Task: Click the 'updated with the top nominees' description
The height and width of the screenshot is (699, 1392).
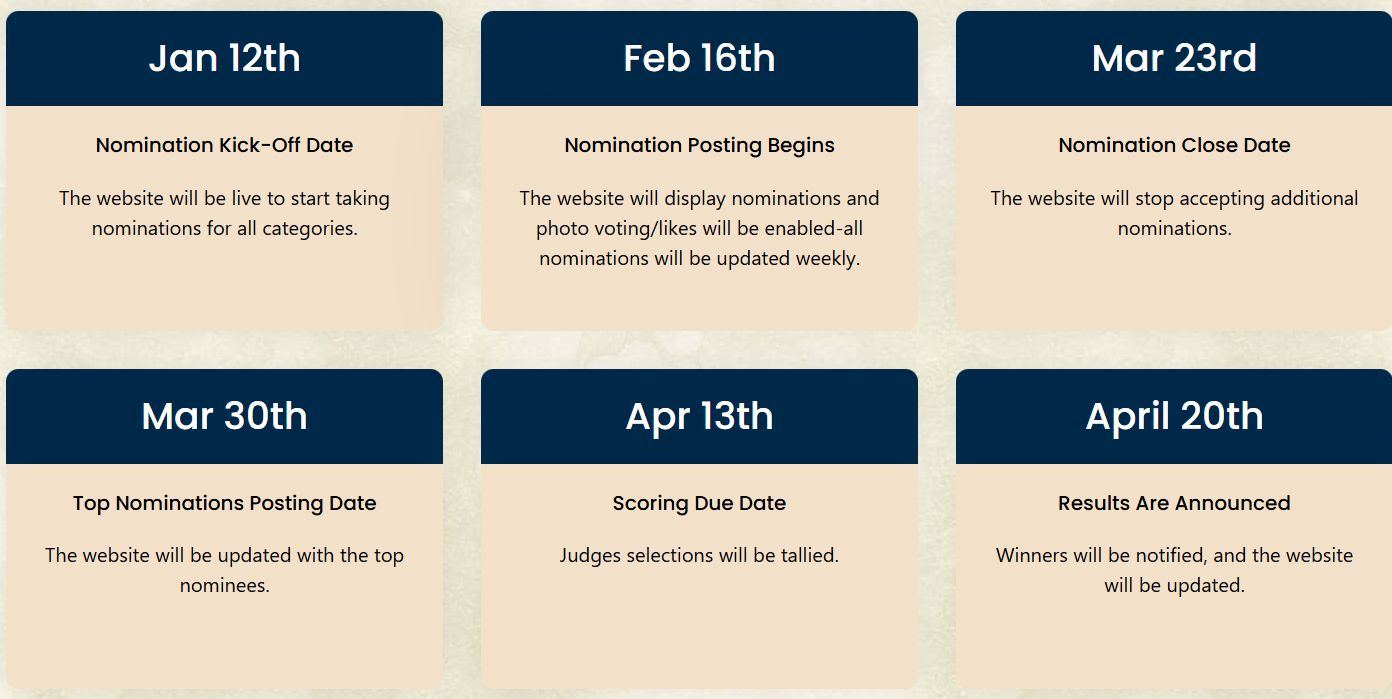Action: point(224,570)
